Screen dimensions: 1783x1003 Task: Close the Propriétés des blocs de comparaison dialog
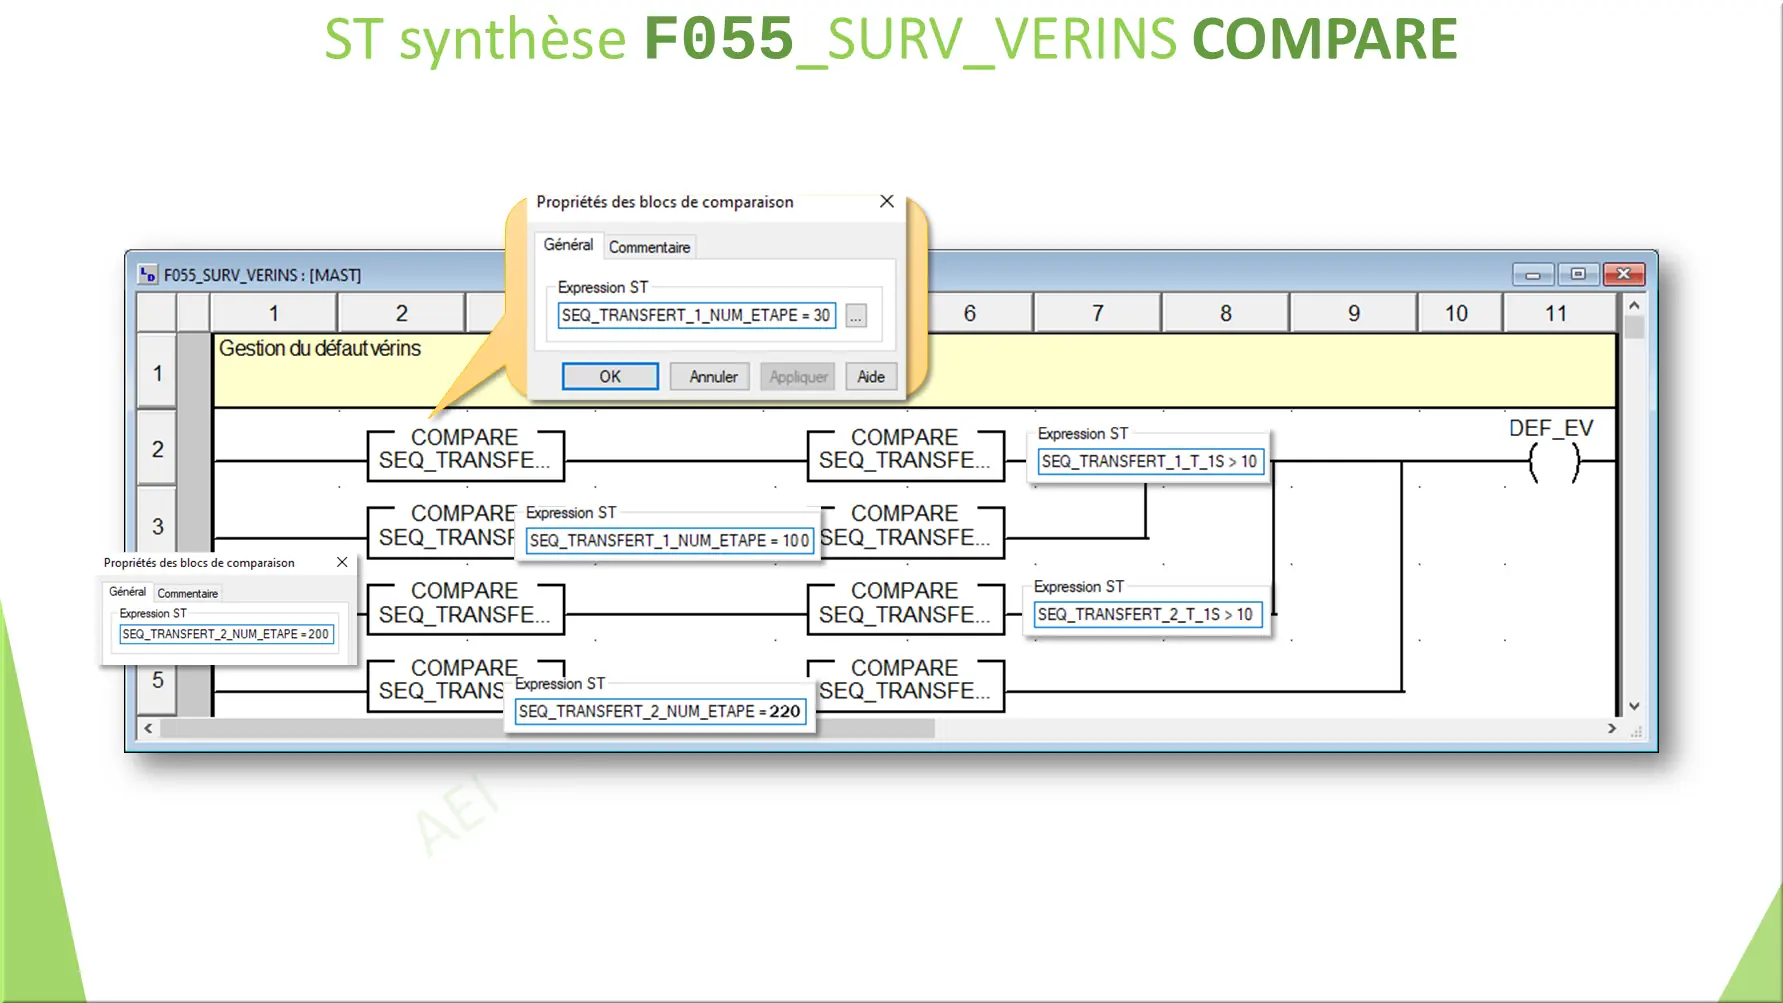click(886, 201)
